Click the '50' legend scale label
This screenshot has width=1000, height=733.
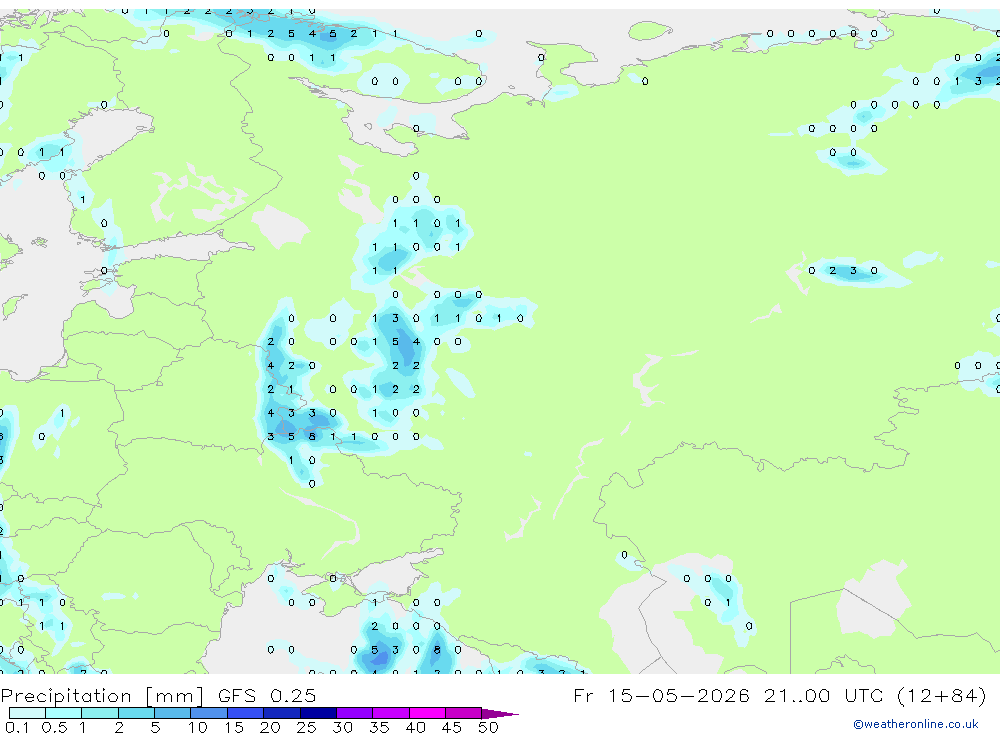click(x=488, y=727)
